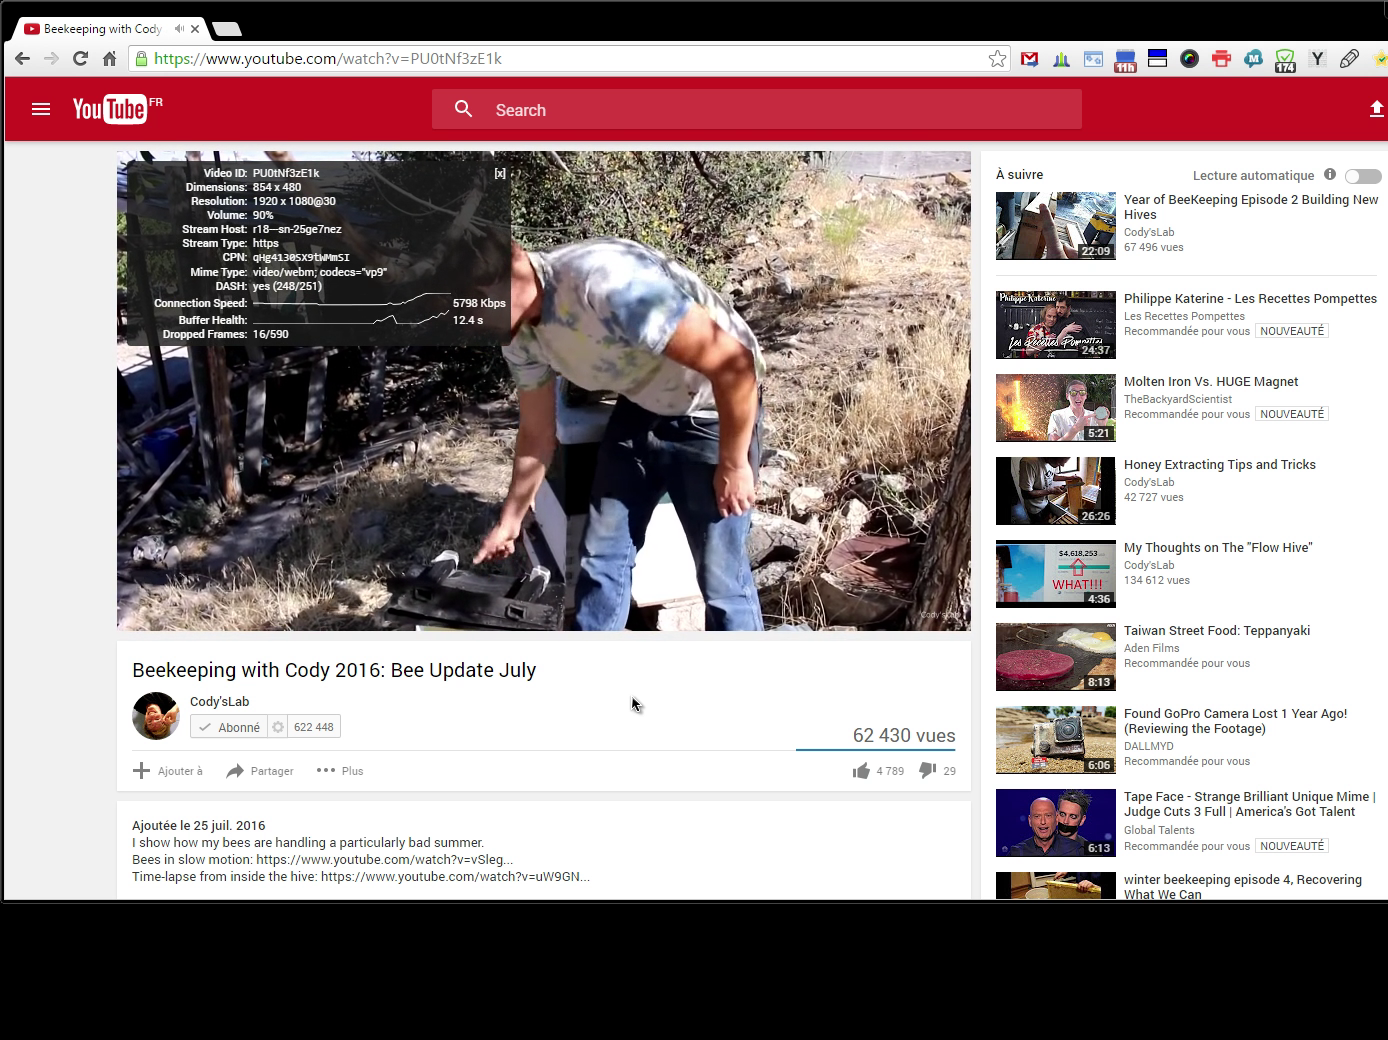1388x1040 pixels.
Task: Switch to the Beekeeping with Cody tab
Action: click(100, 29)
